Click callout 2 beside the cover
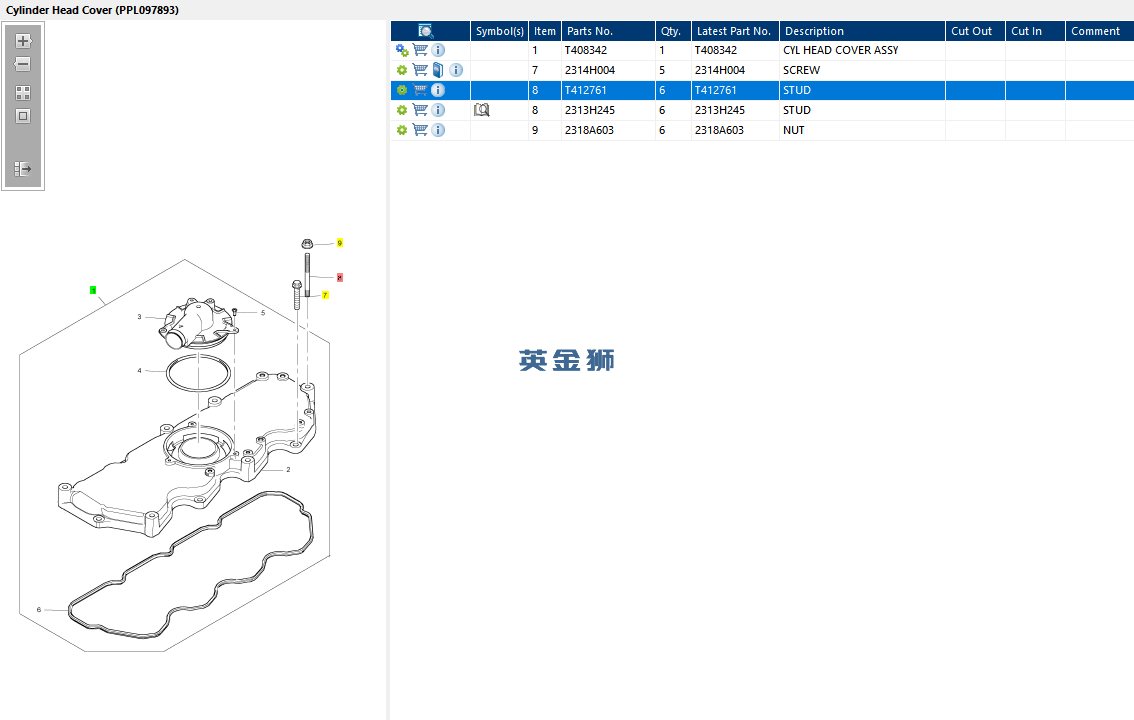 288,470
